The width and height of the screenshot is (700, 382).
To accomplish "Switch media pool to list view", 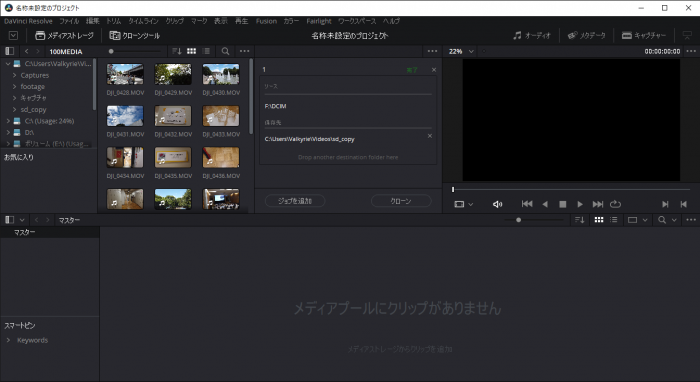I will (x=614, y=220).
